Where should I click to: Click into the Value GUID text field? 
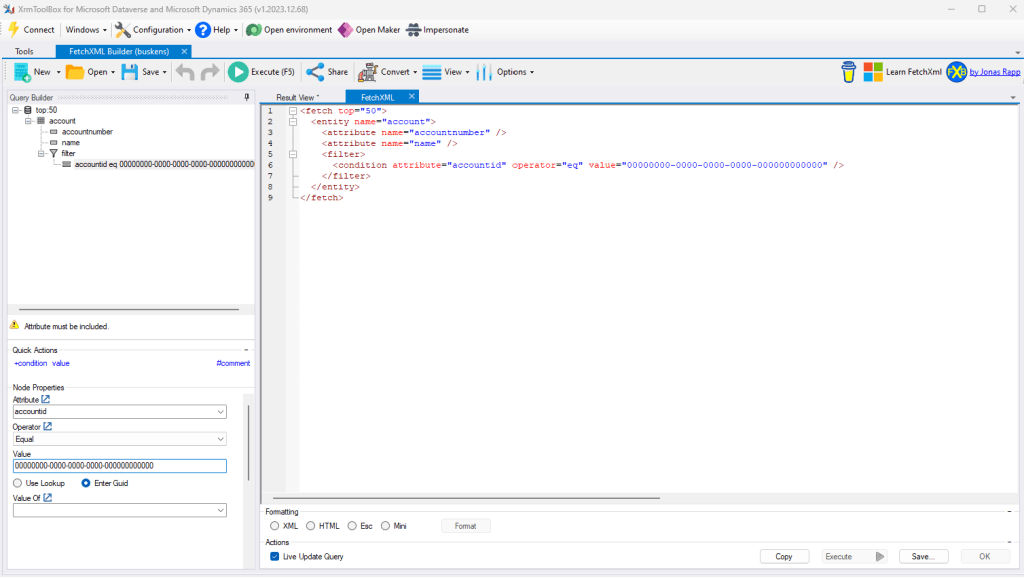pos(119,466)
